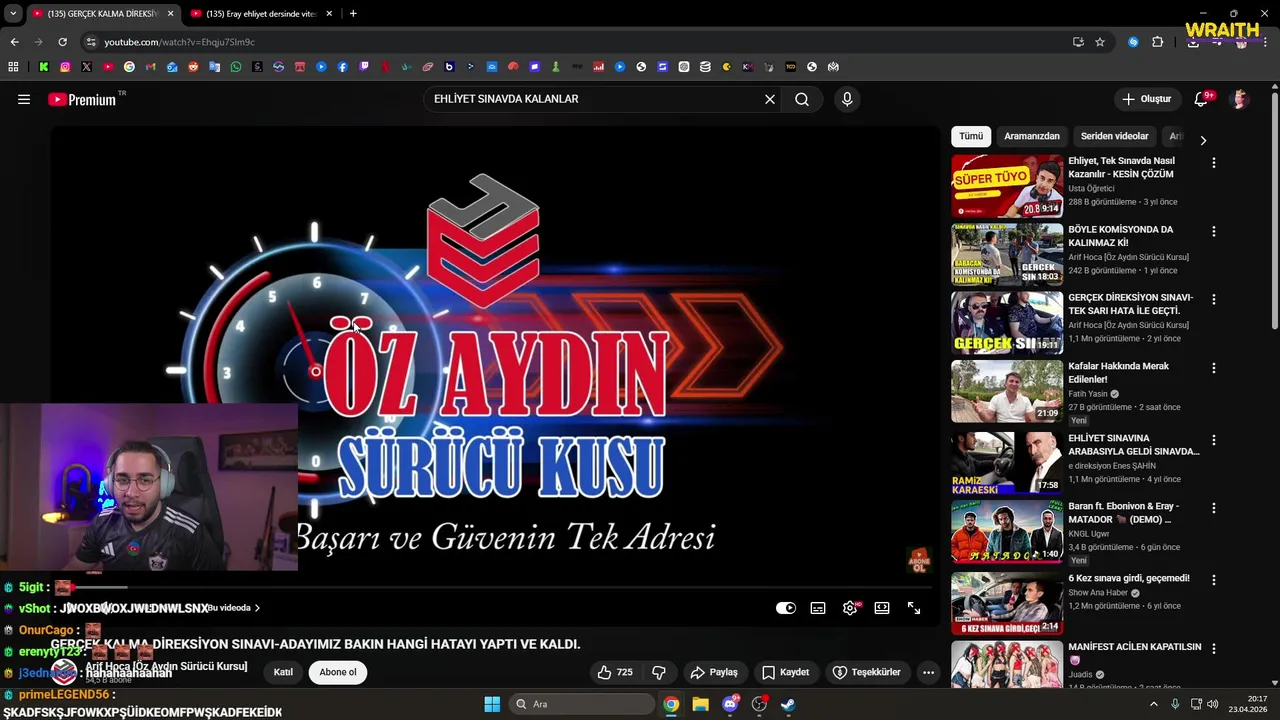Image resolution: width=1280 pixels, height=720 pixels.
Task: Open the account avatar menu
Action: tap(1239, 99)
